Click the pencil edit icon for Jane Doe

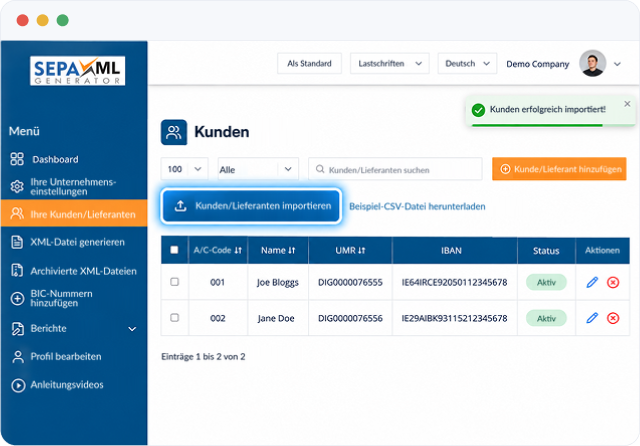592,318
